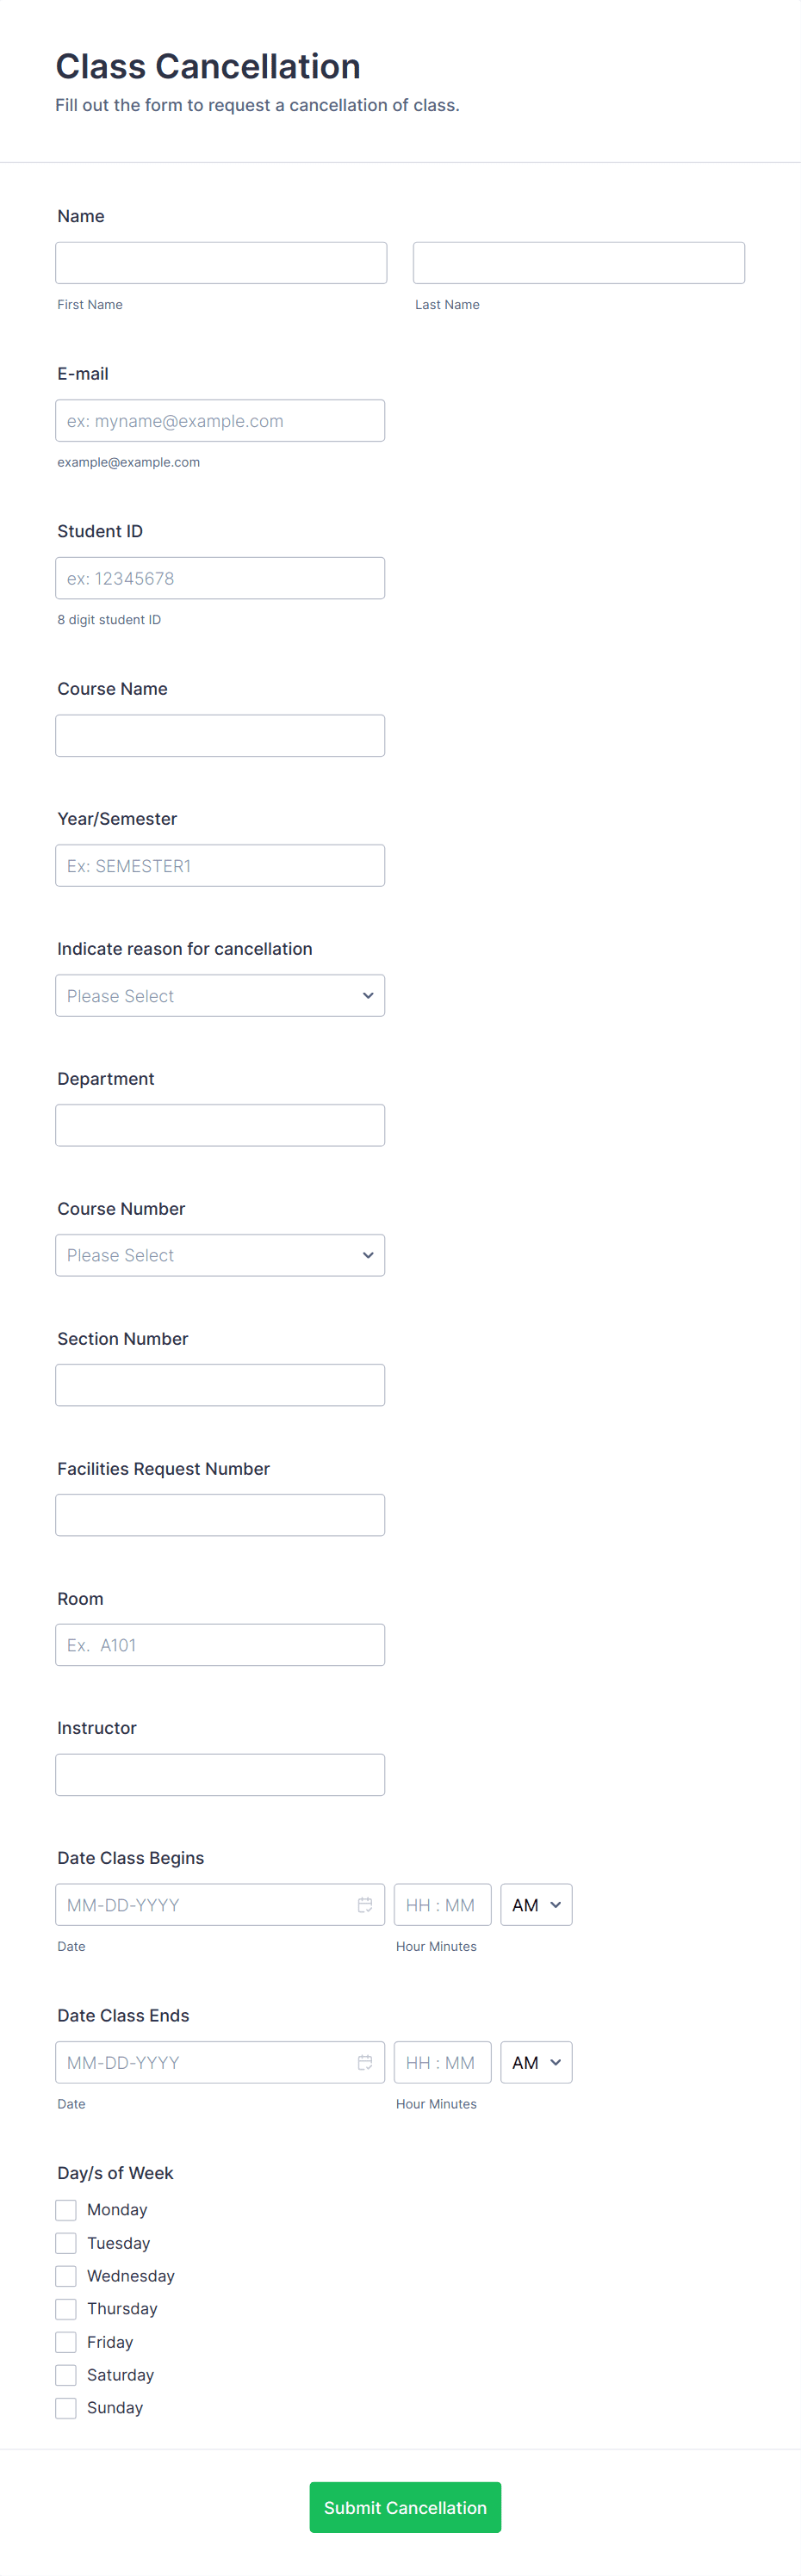The width and height of the screenshot is (801, 2576).
Task: Click the Room input field
Action: [x=220, y=1645]
